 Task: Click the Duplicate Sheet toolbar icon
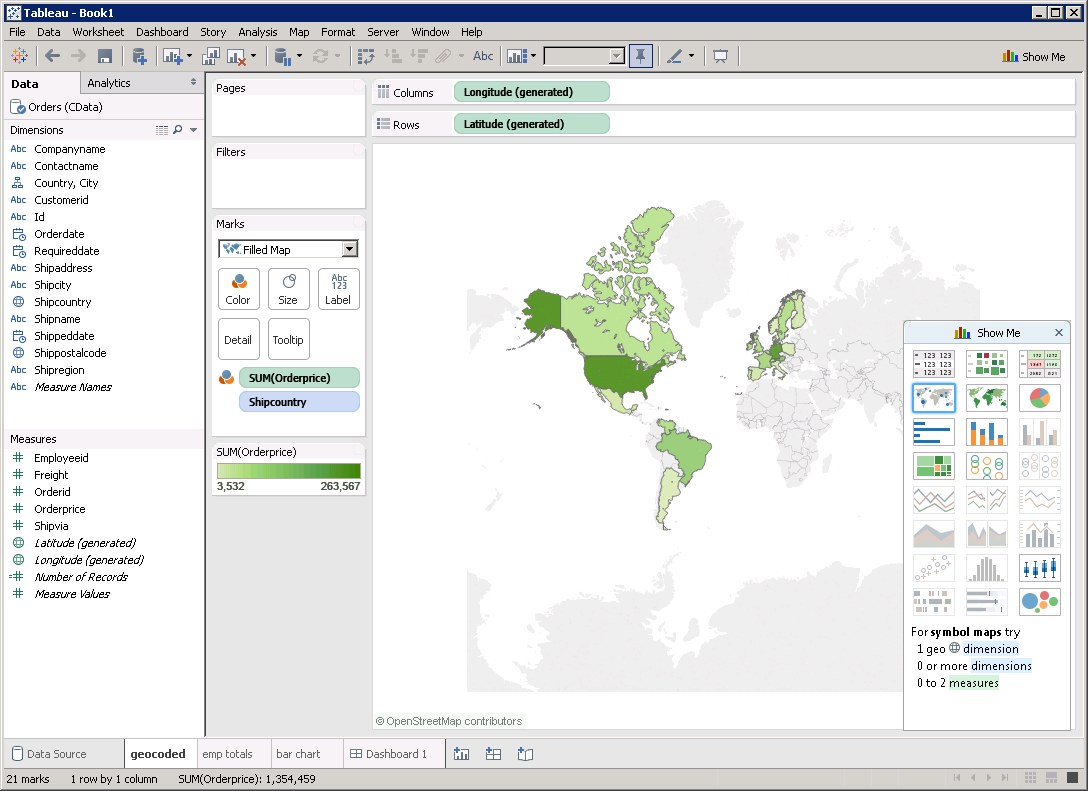211,56
